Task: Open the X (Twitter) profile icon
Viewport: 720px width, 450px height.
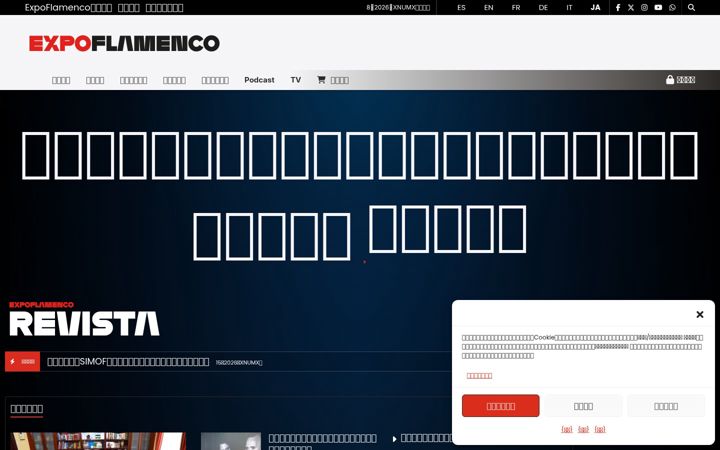Action: click(631, 7)
